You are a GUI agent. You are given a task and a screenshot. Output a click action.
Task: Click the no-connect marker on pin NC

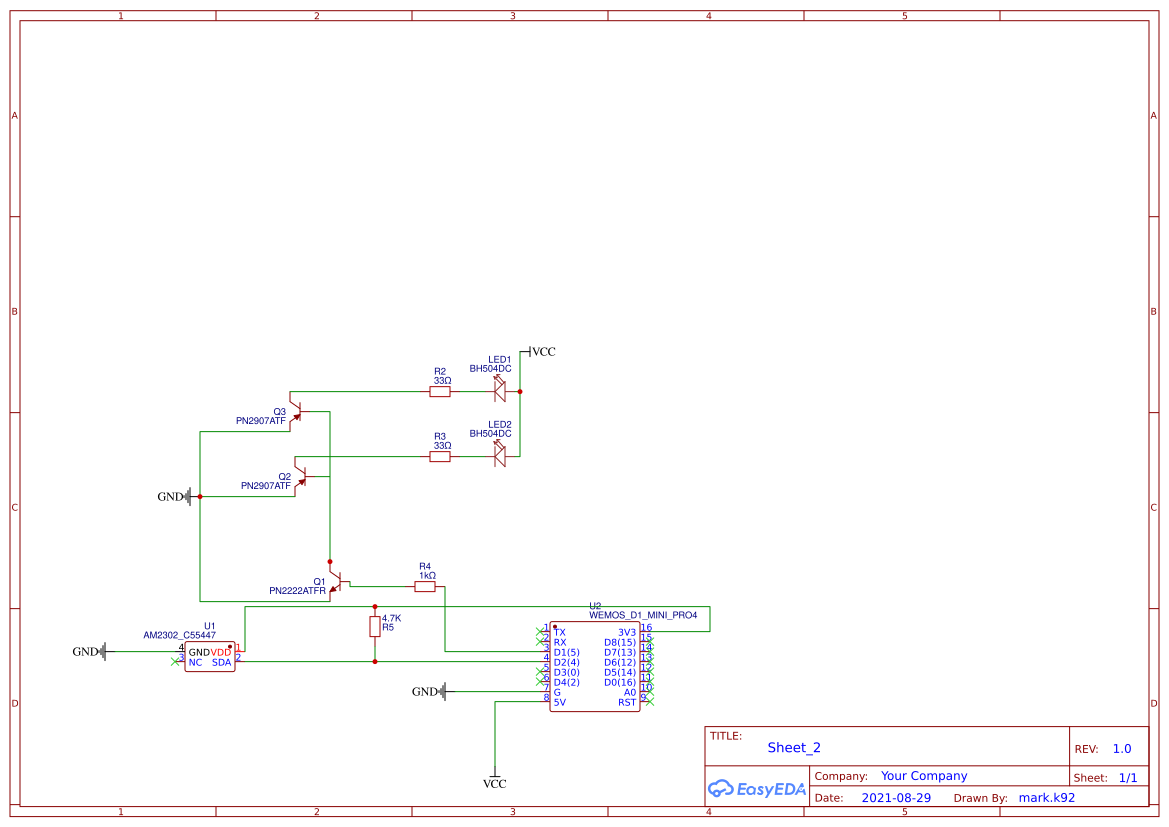(x=176, y=662)
